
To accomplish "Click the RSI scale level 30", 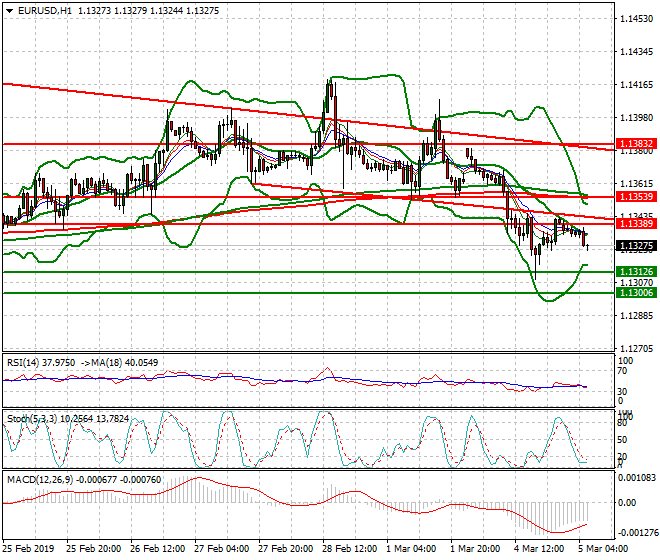I will point(623,392).
